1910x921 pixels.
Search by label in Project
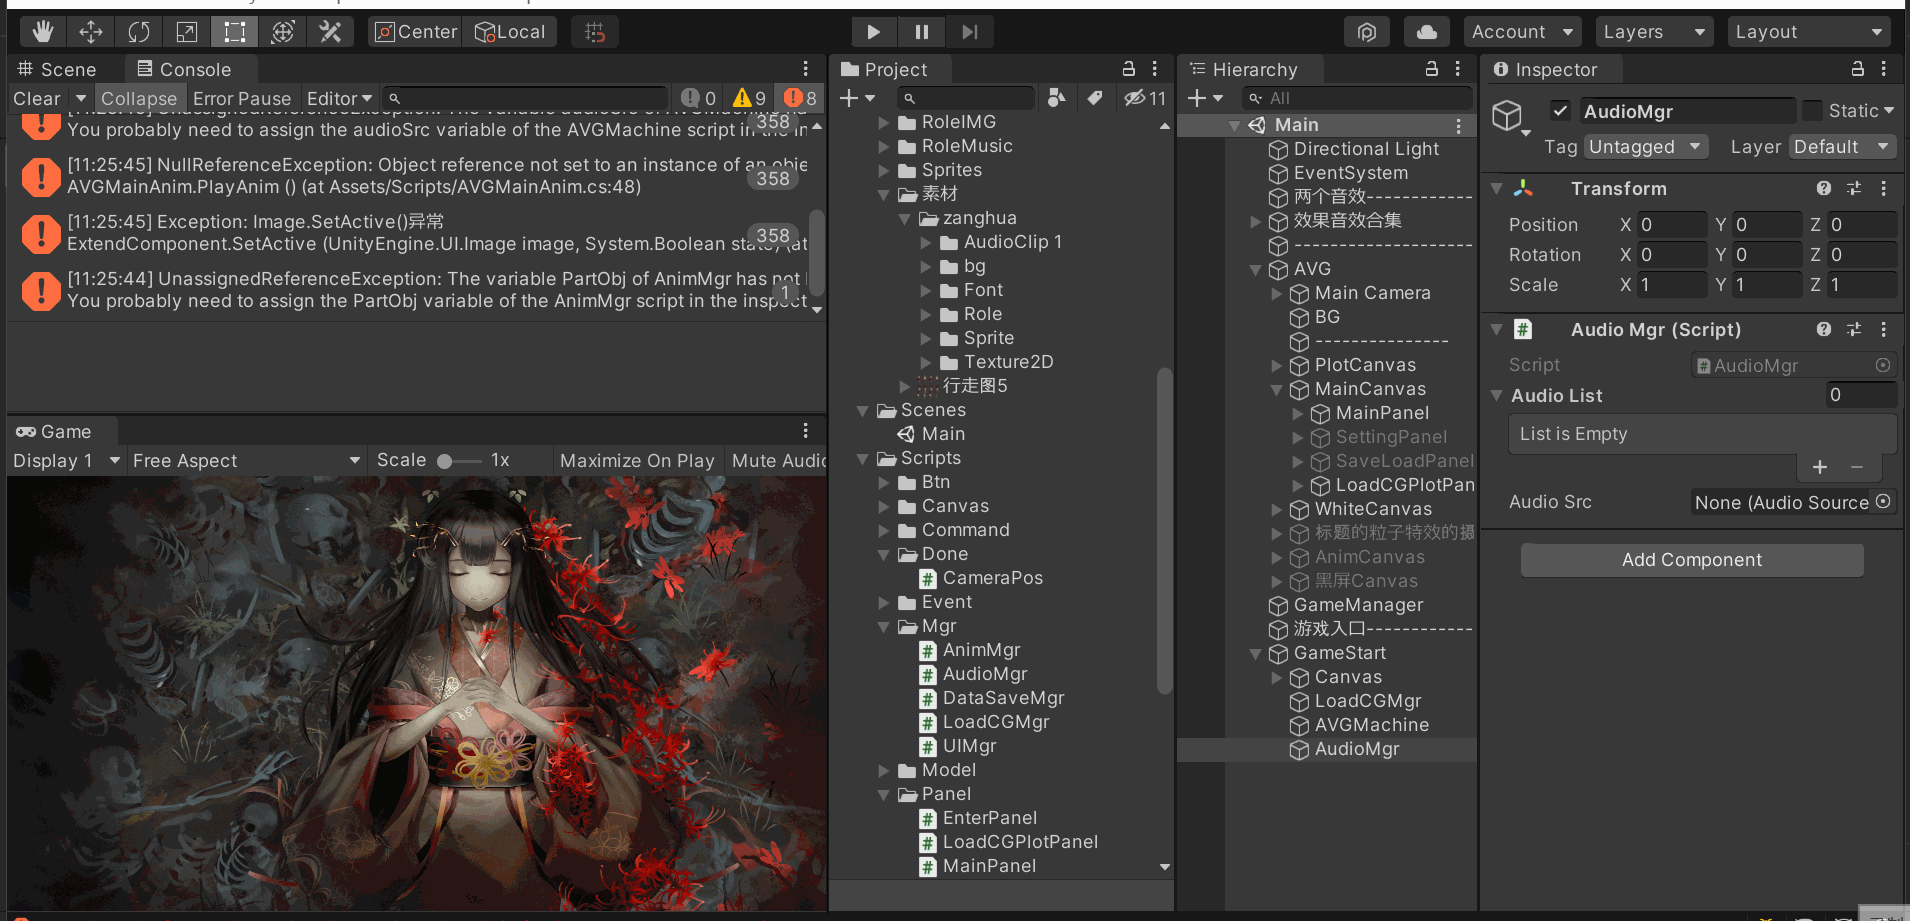(x=1095, y=98)
